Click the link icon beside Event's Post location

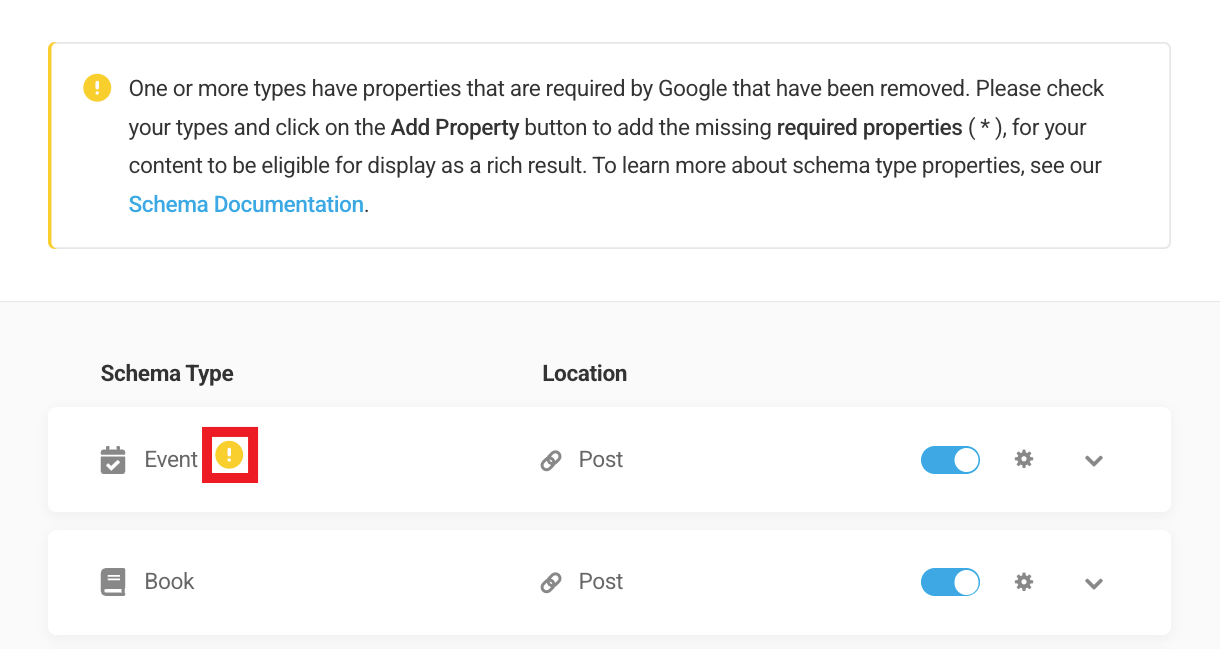[551, 459]
